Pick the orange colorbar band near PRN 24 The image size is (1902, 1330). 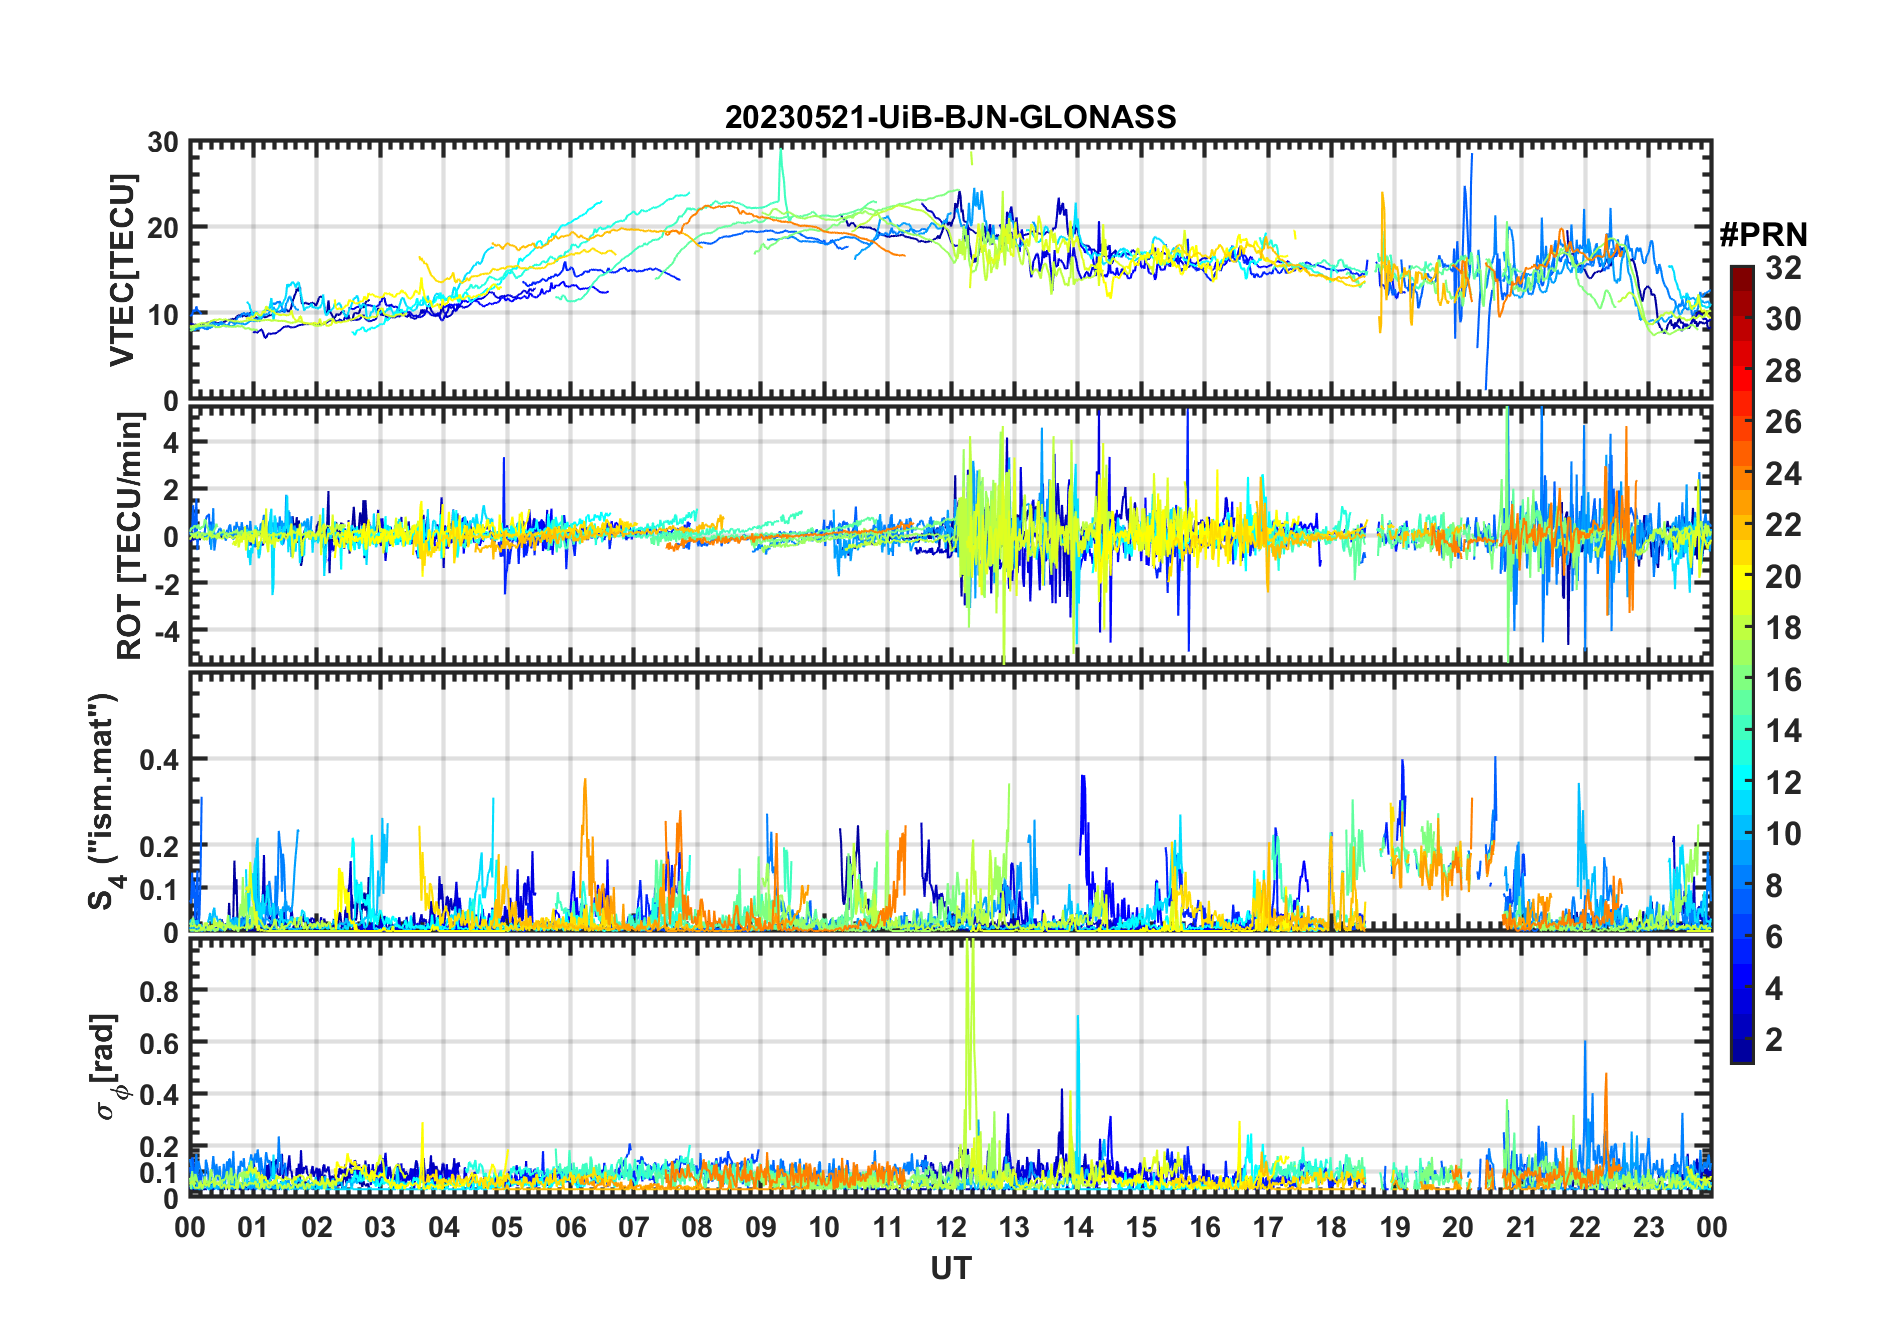pyautogui.click(x=1741, y=473)
